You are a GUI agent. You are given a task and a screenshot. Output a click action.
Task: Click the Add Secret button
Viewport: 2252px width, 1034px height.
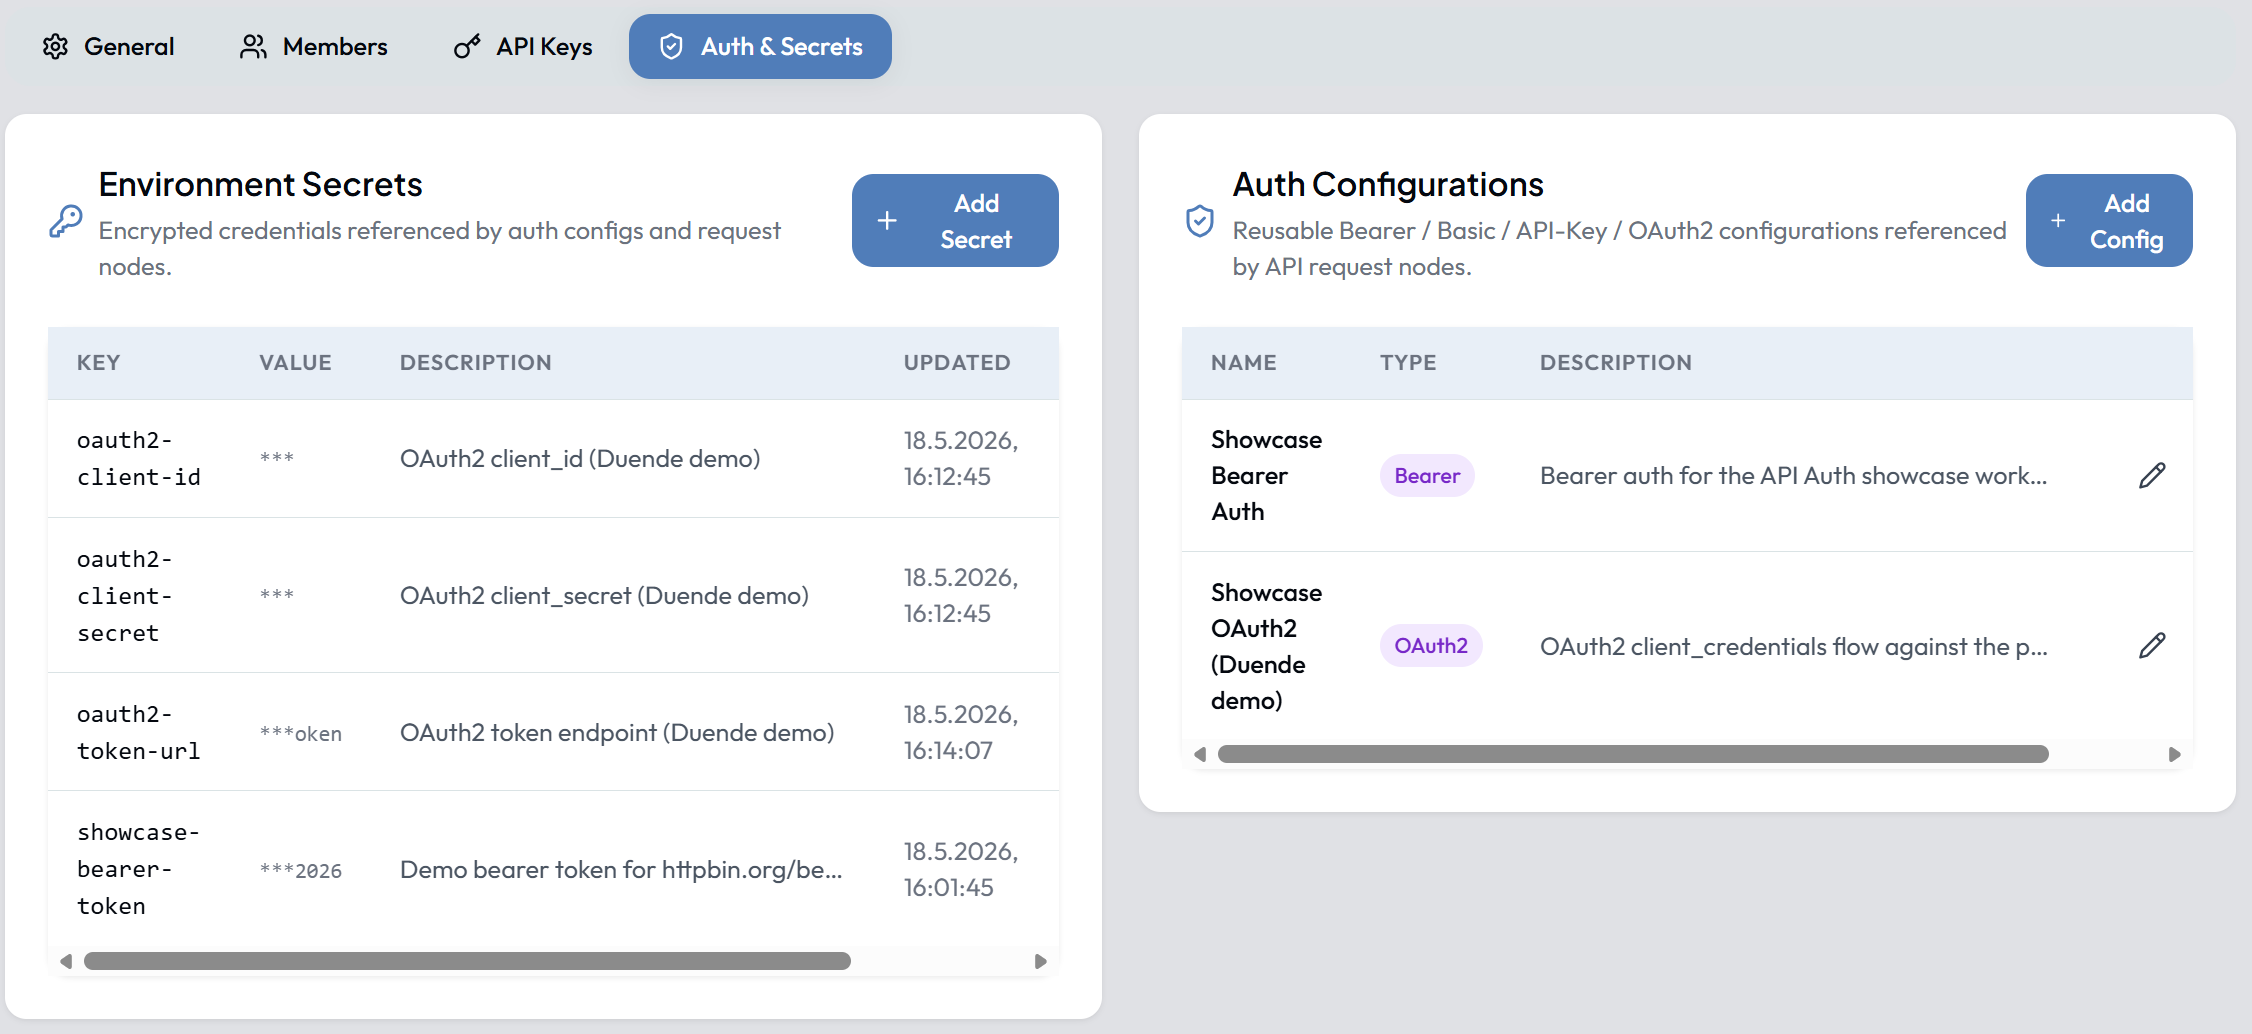coord(955,221)
